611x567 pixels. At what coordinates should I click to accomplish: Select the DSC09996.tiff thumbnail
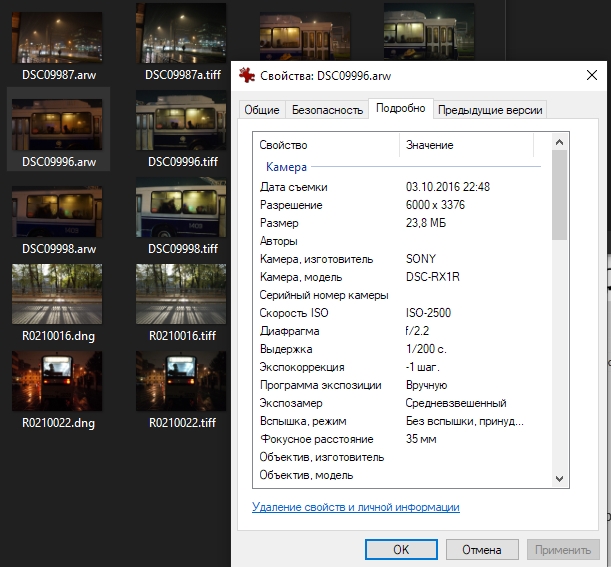click(x=181, y=120)
